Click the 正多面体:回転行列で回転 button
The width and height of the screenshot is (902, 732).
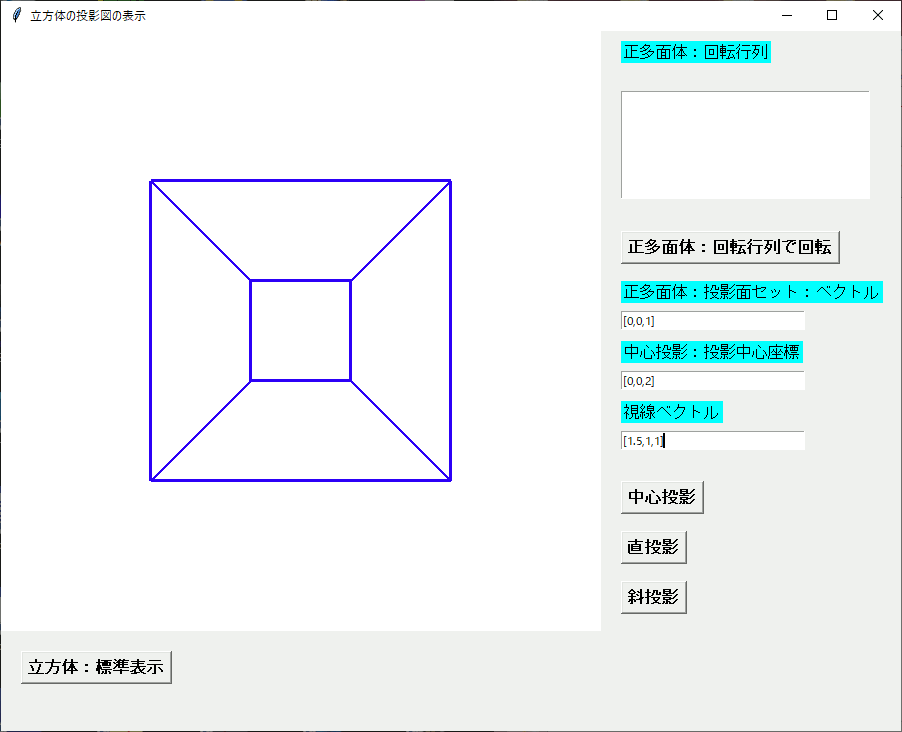point(730,247)
